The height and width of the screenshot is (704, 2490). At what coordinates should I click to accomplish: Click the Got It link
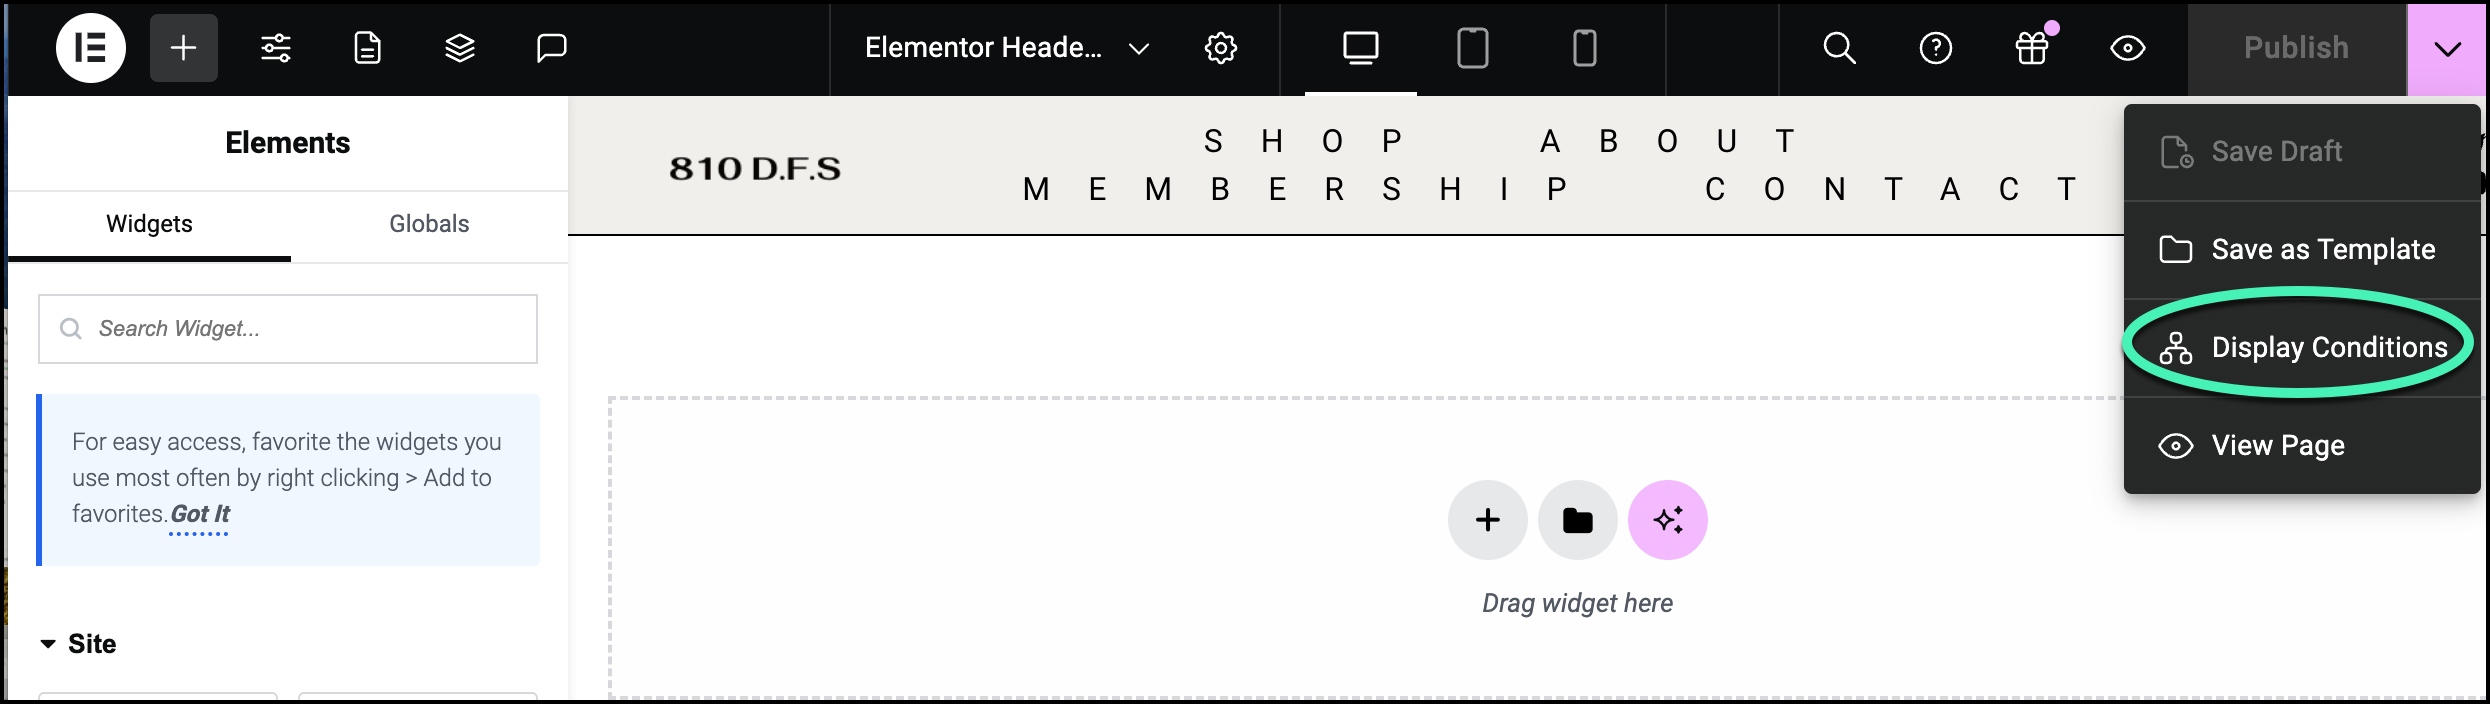pyautogui.click(x=200, y=514)
